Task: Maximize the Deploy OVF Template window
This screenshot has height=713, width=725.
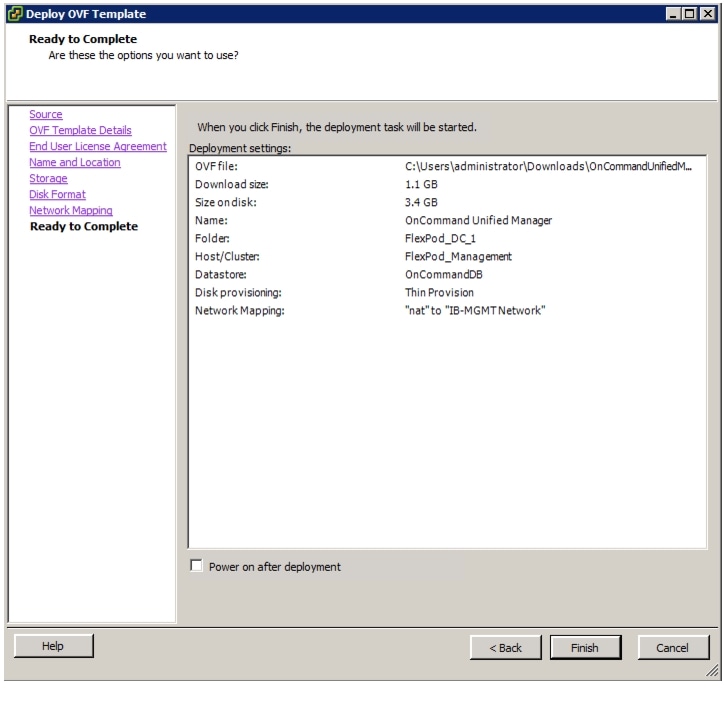Action: 689,14
